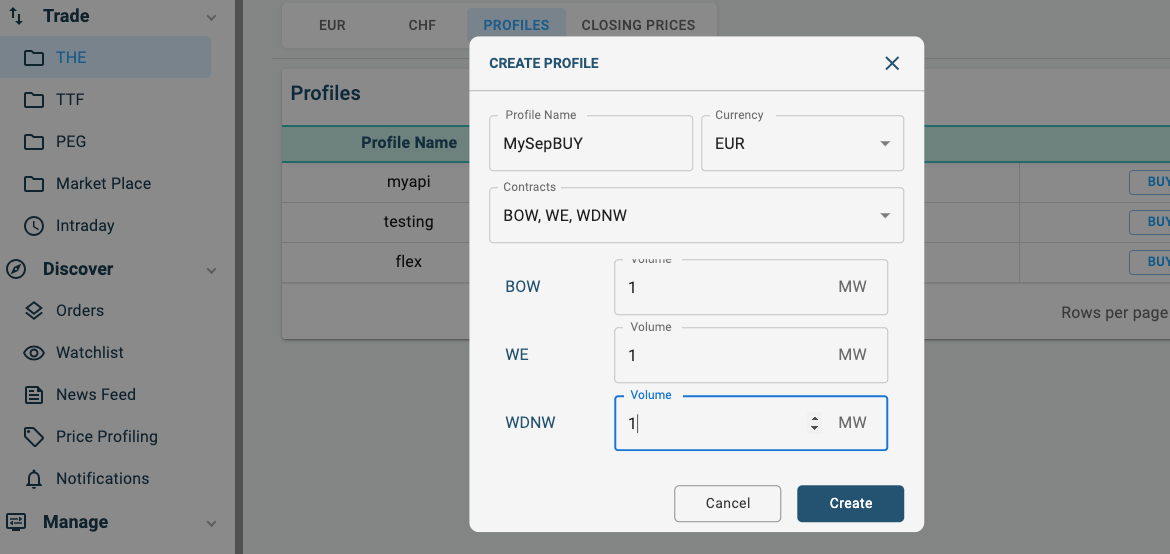Open the TTF folder item

(x=70, y=100)
